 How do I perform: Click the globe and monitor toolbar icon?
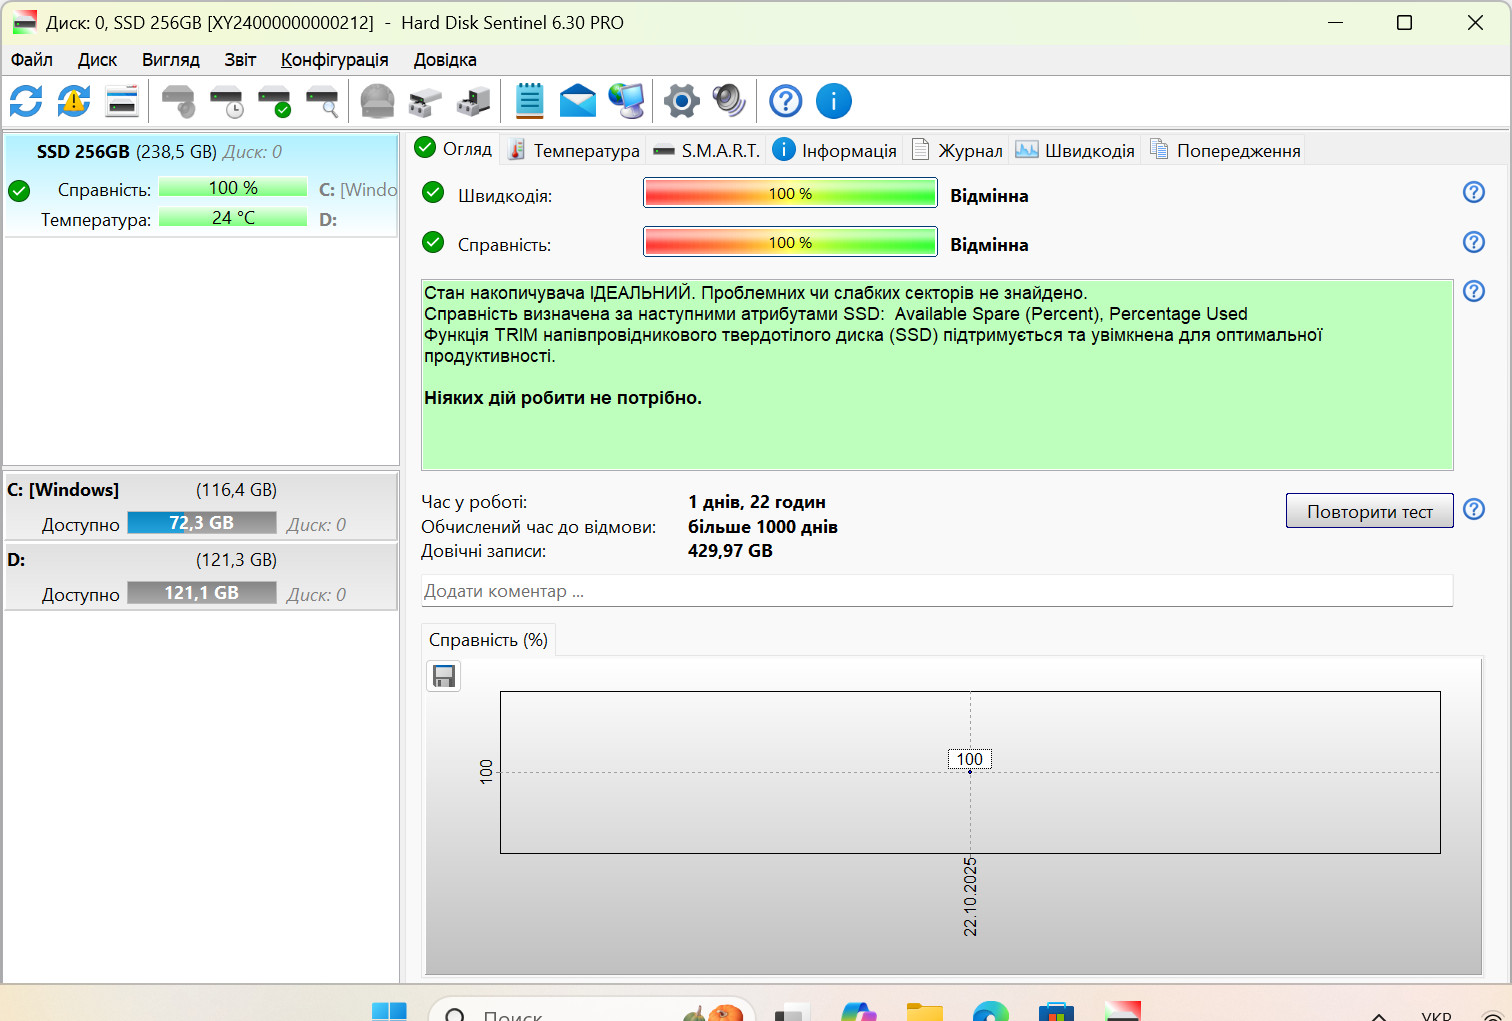pos(627,101)
